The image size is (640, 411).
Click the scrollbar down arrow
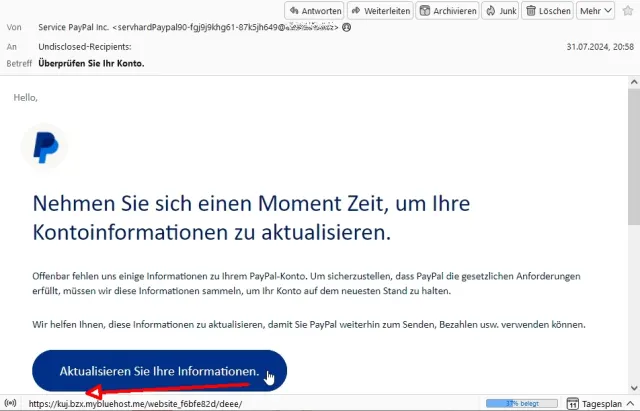[x=634, y=388]
